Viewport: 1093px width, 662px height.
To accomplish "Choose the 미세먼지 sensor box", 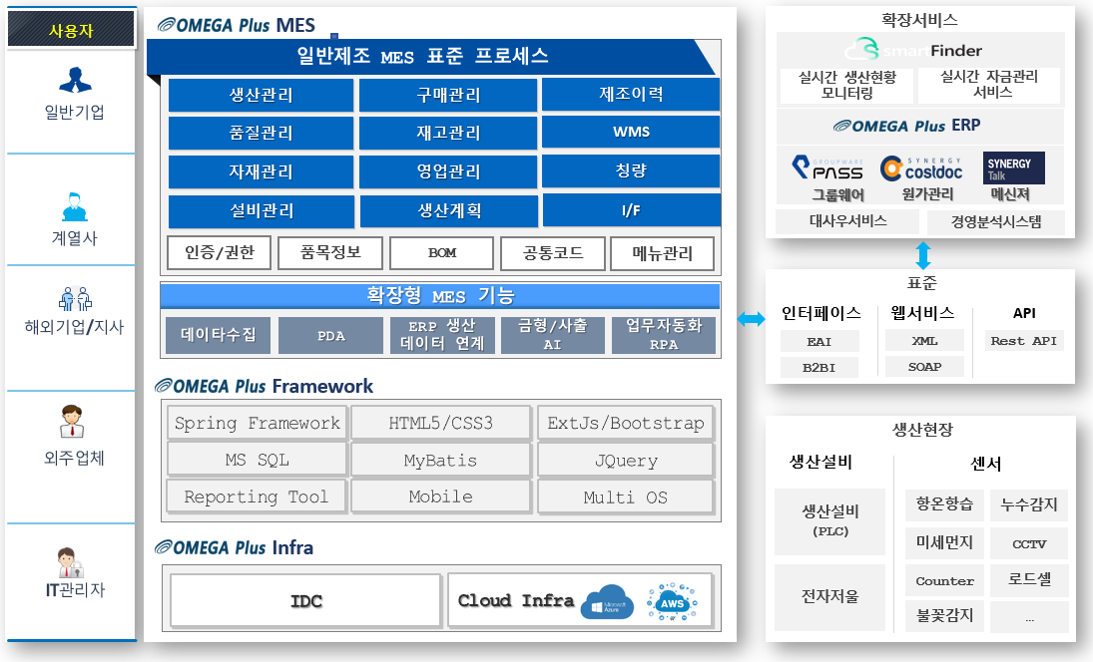I will (944, 543).
